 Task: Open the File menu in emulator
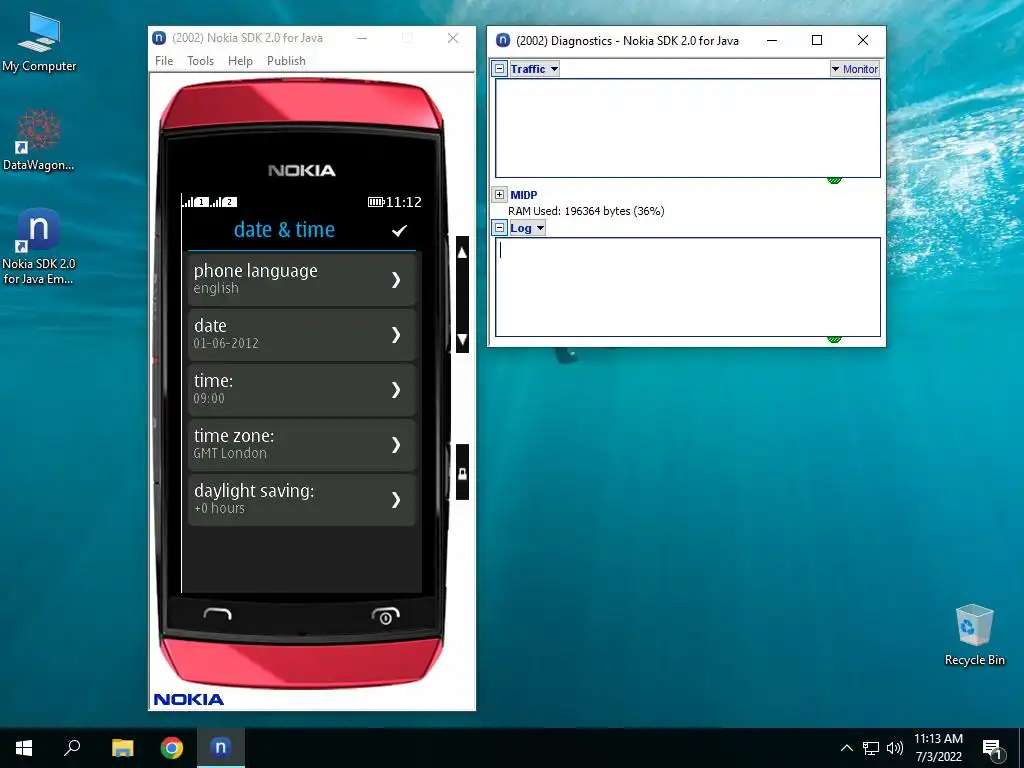164,61
